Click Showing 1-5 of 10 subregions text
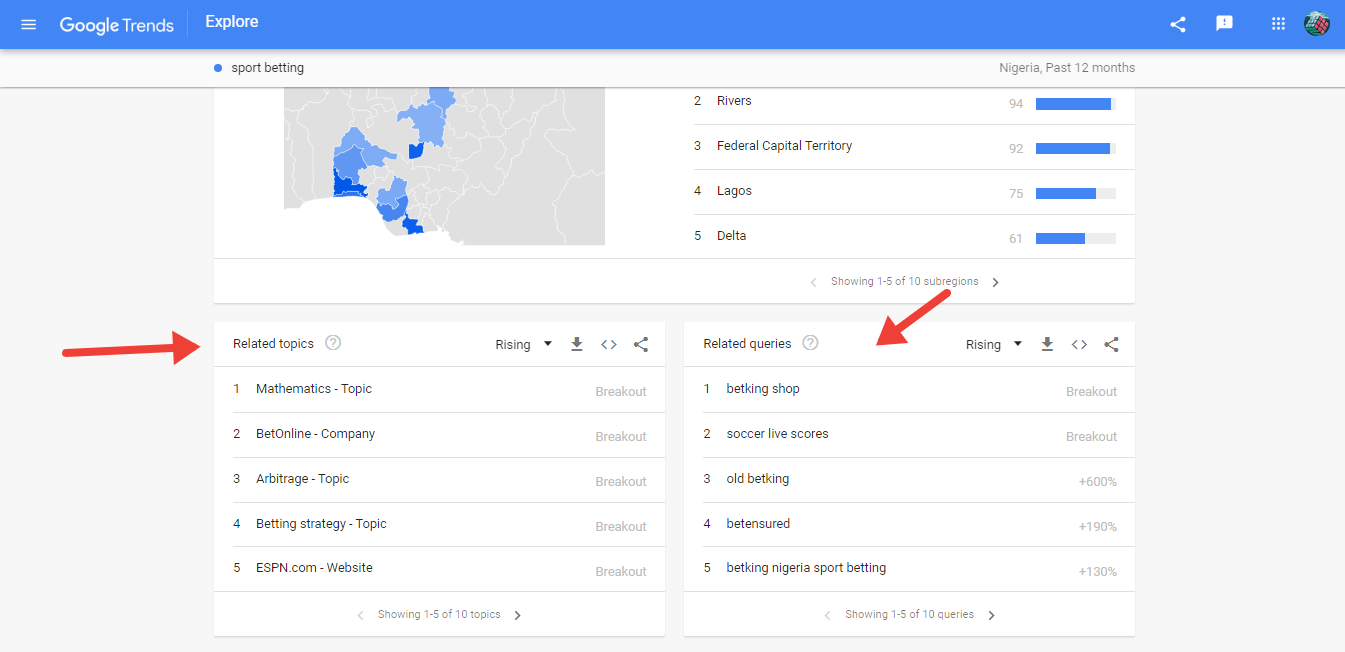1345x652 pixels. tap(904, 282)
